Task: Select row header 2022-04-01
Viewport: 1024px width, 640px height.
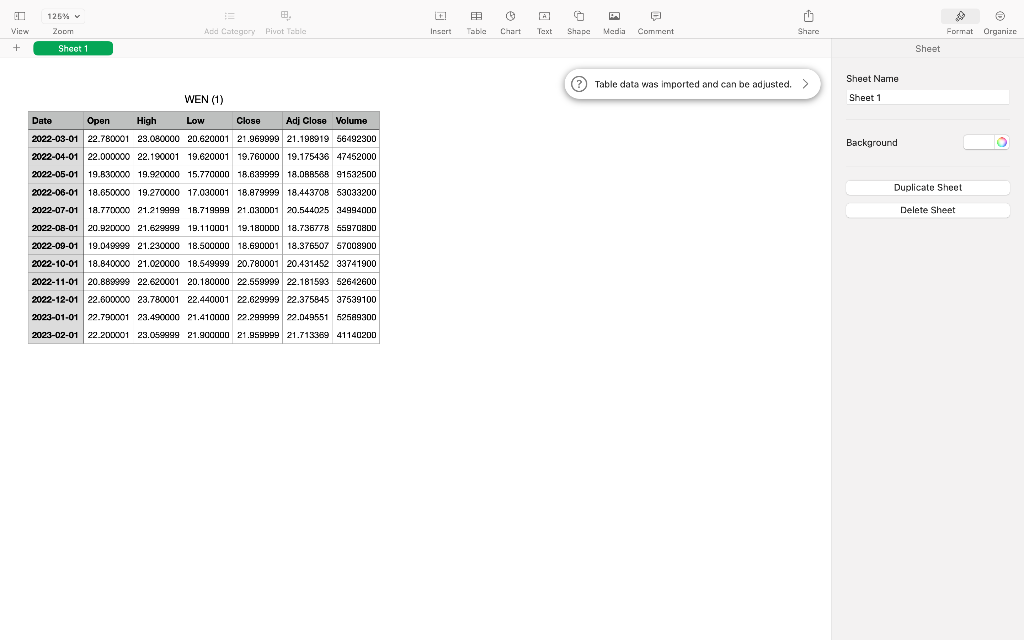Action: click(56, 157)
